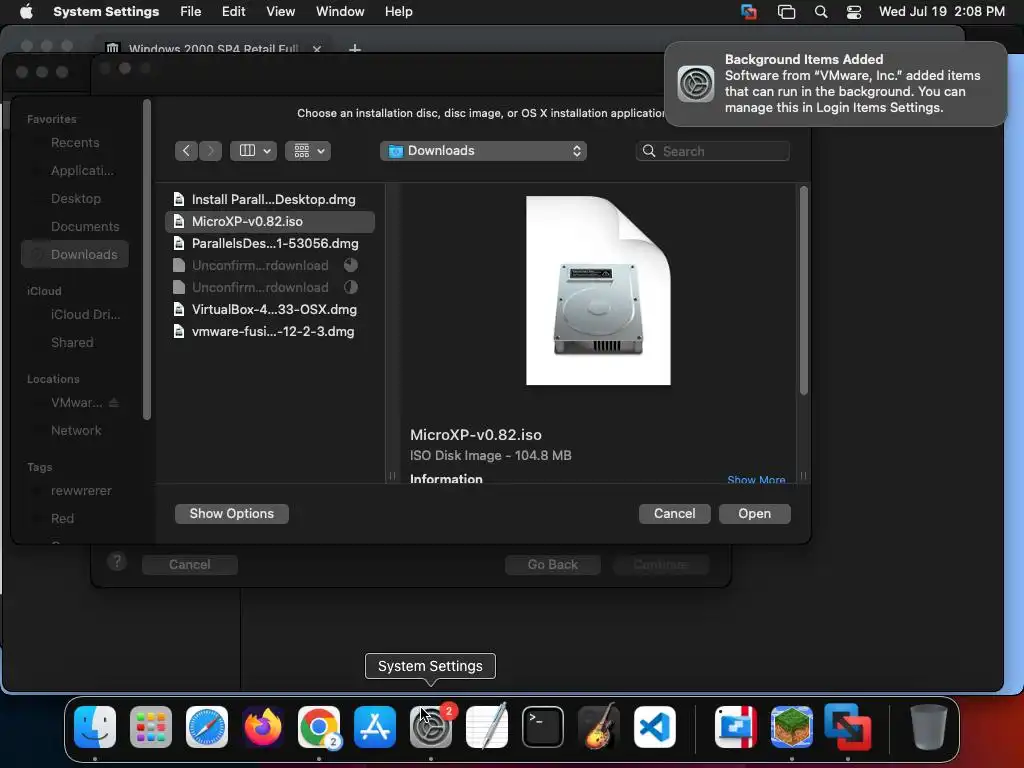This screenshot has height=768, width=1024.
Task: Open the Edit menu
Action: tap(233, 12)
